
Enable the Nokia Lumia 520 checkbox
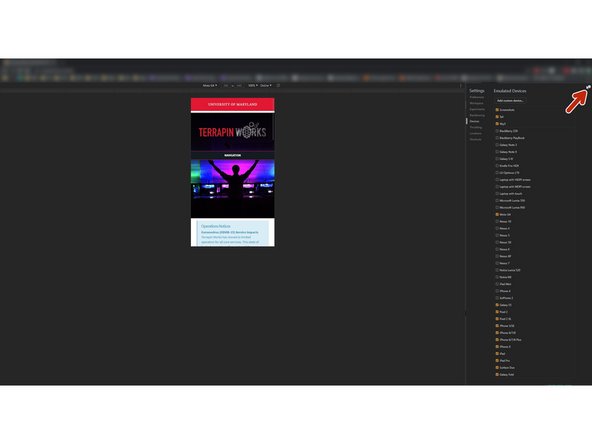[x=497, y=270]
